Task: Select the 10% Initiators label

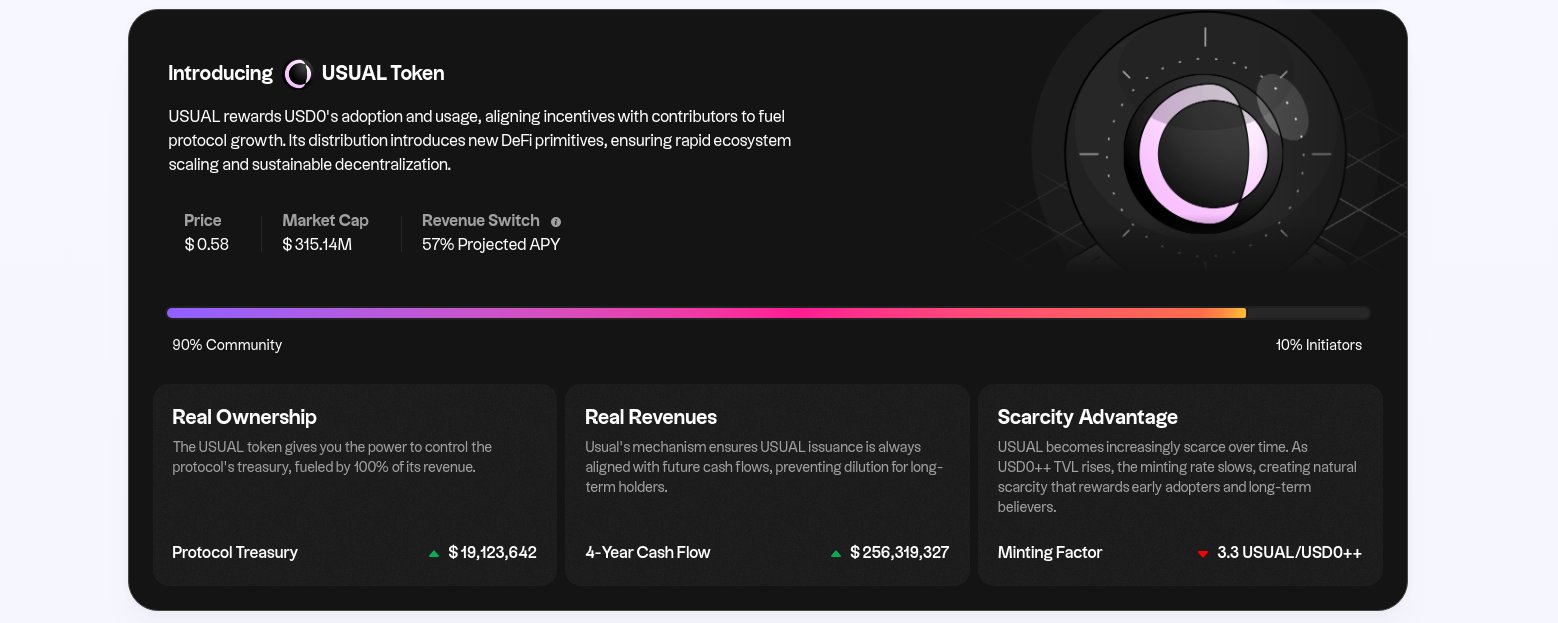Action: [1319, 345]
